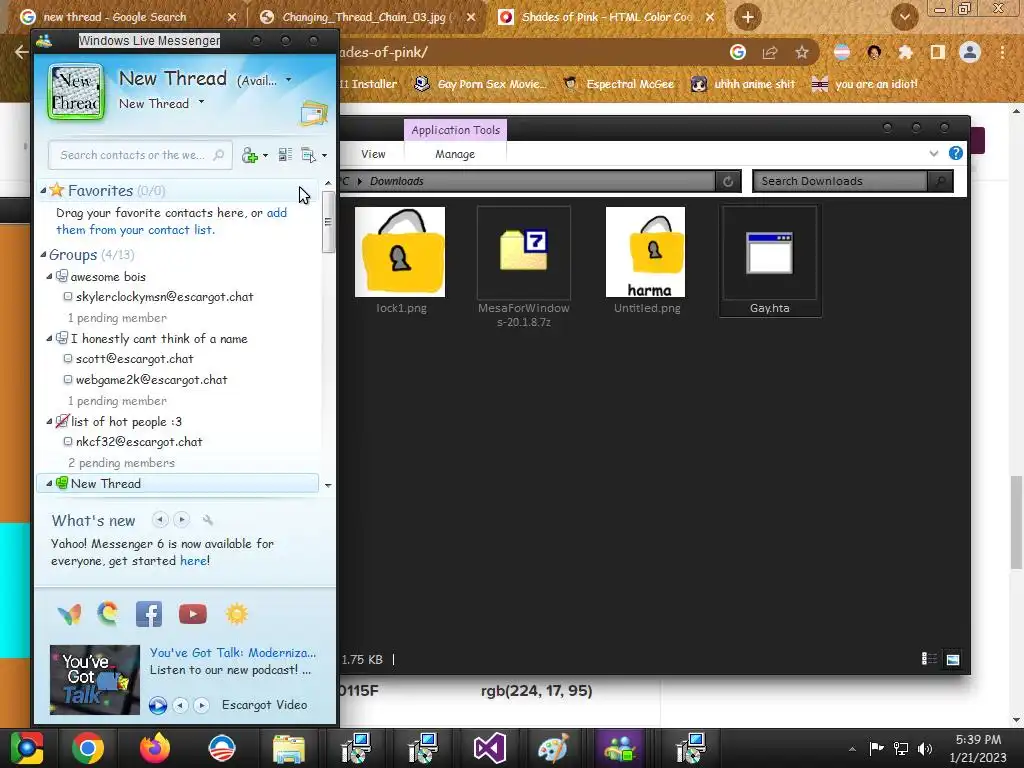The image size is (1024, 768).
Task: Switch to Changing_Thread_Chain_03.jpg tab
Action: coord(367,17)
